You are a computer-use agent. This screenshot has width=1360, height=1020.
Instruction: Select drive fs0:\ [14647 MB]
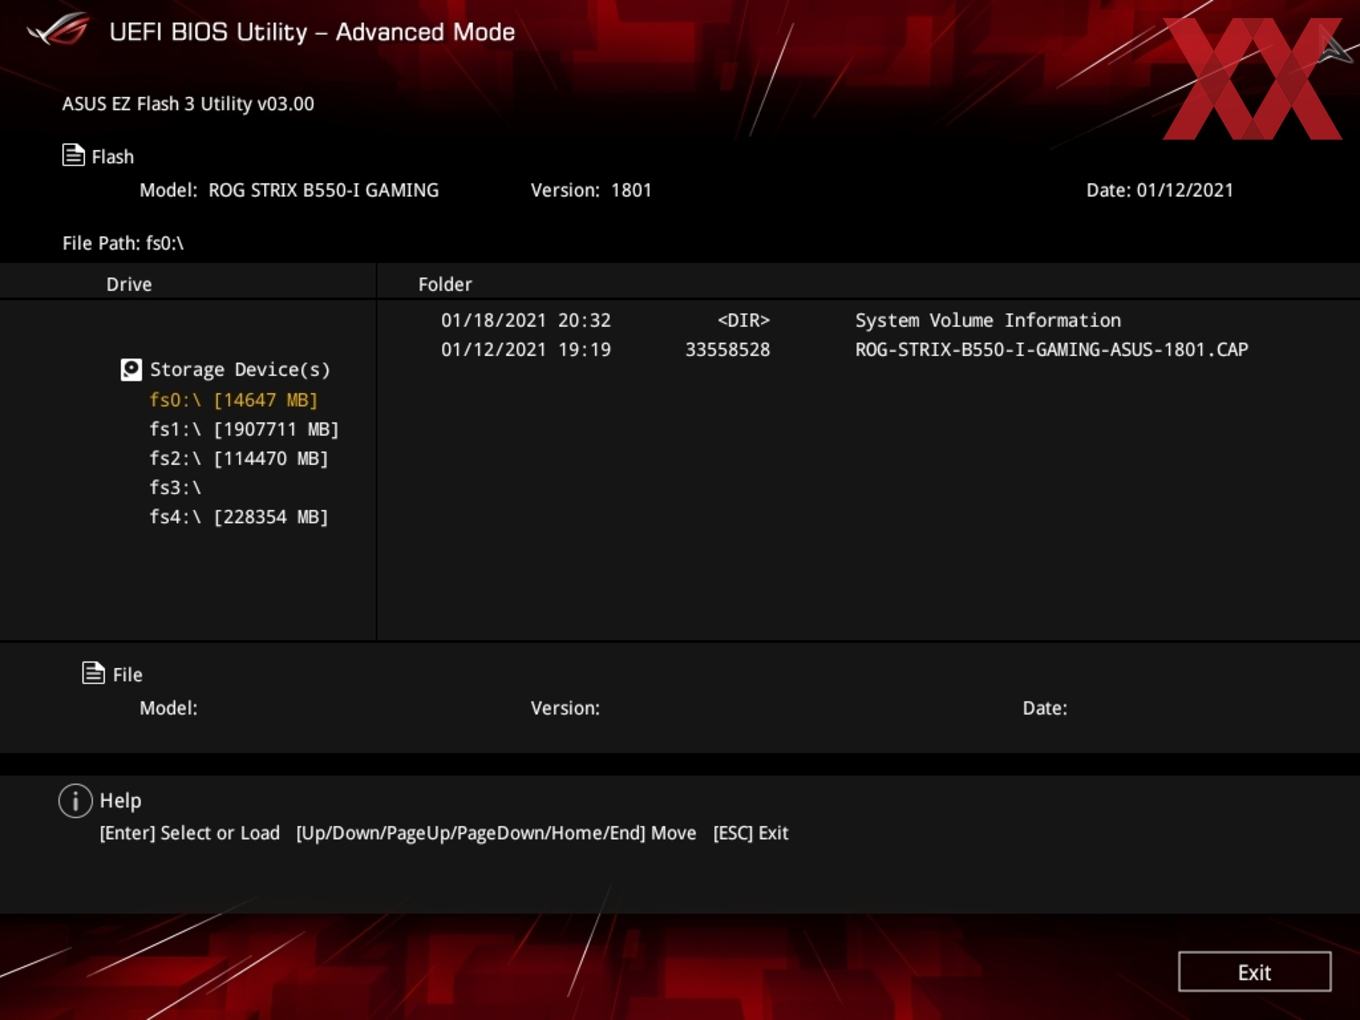coord(233,400)
